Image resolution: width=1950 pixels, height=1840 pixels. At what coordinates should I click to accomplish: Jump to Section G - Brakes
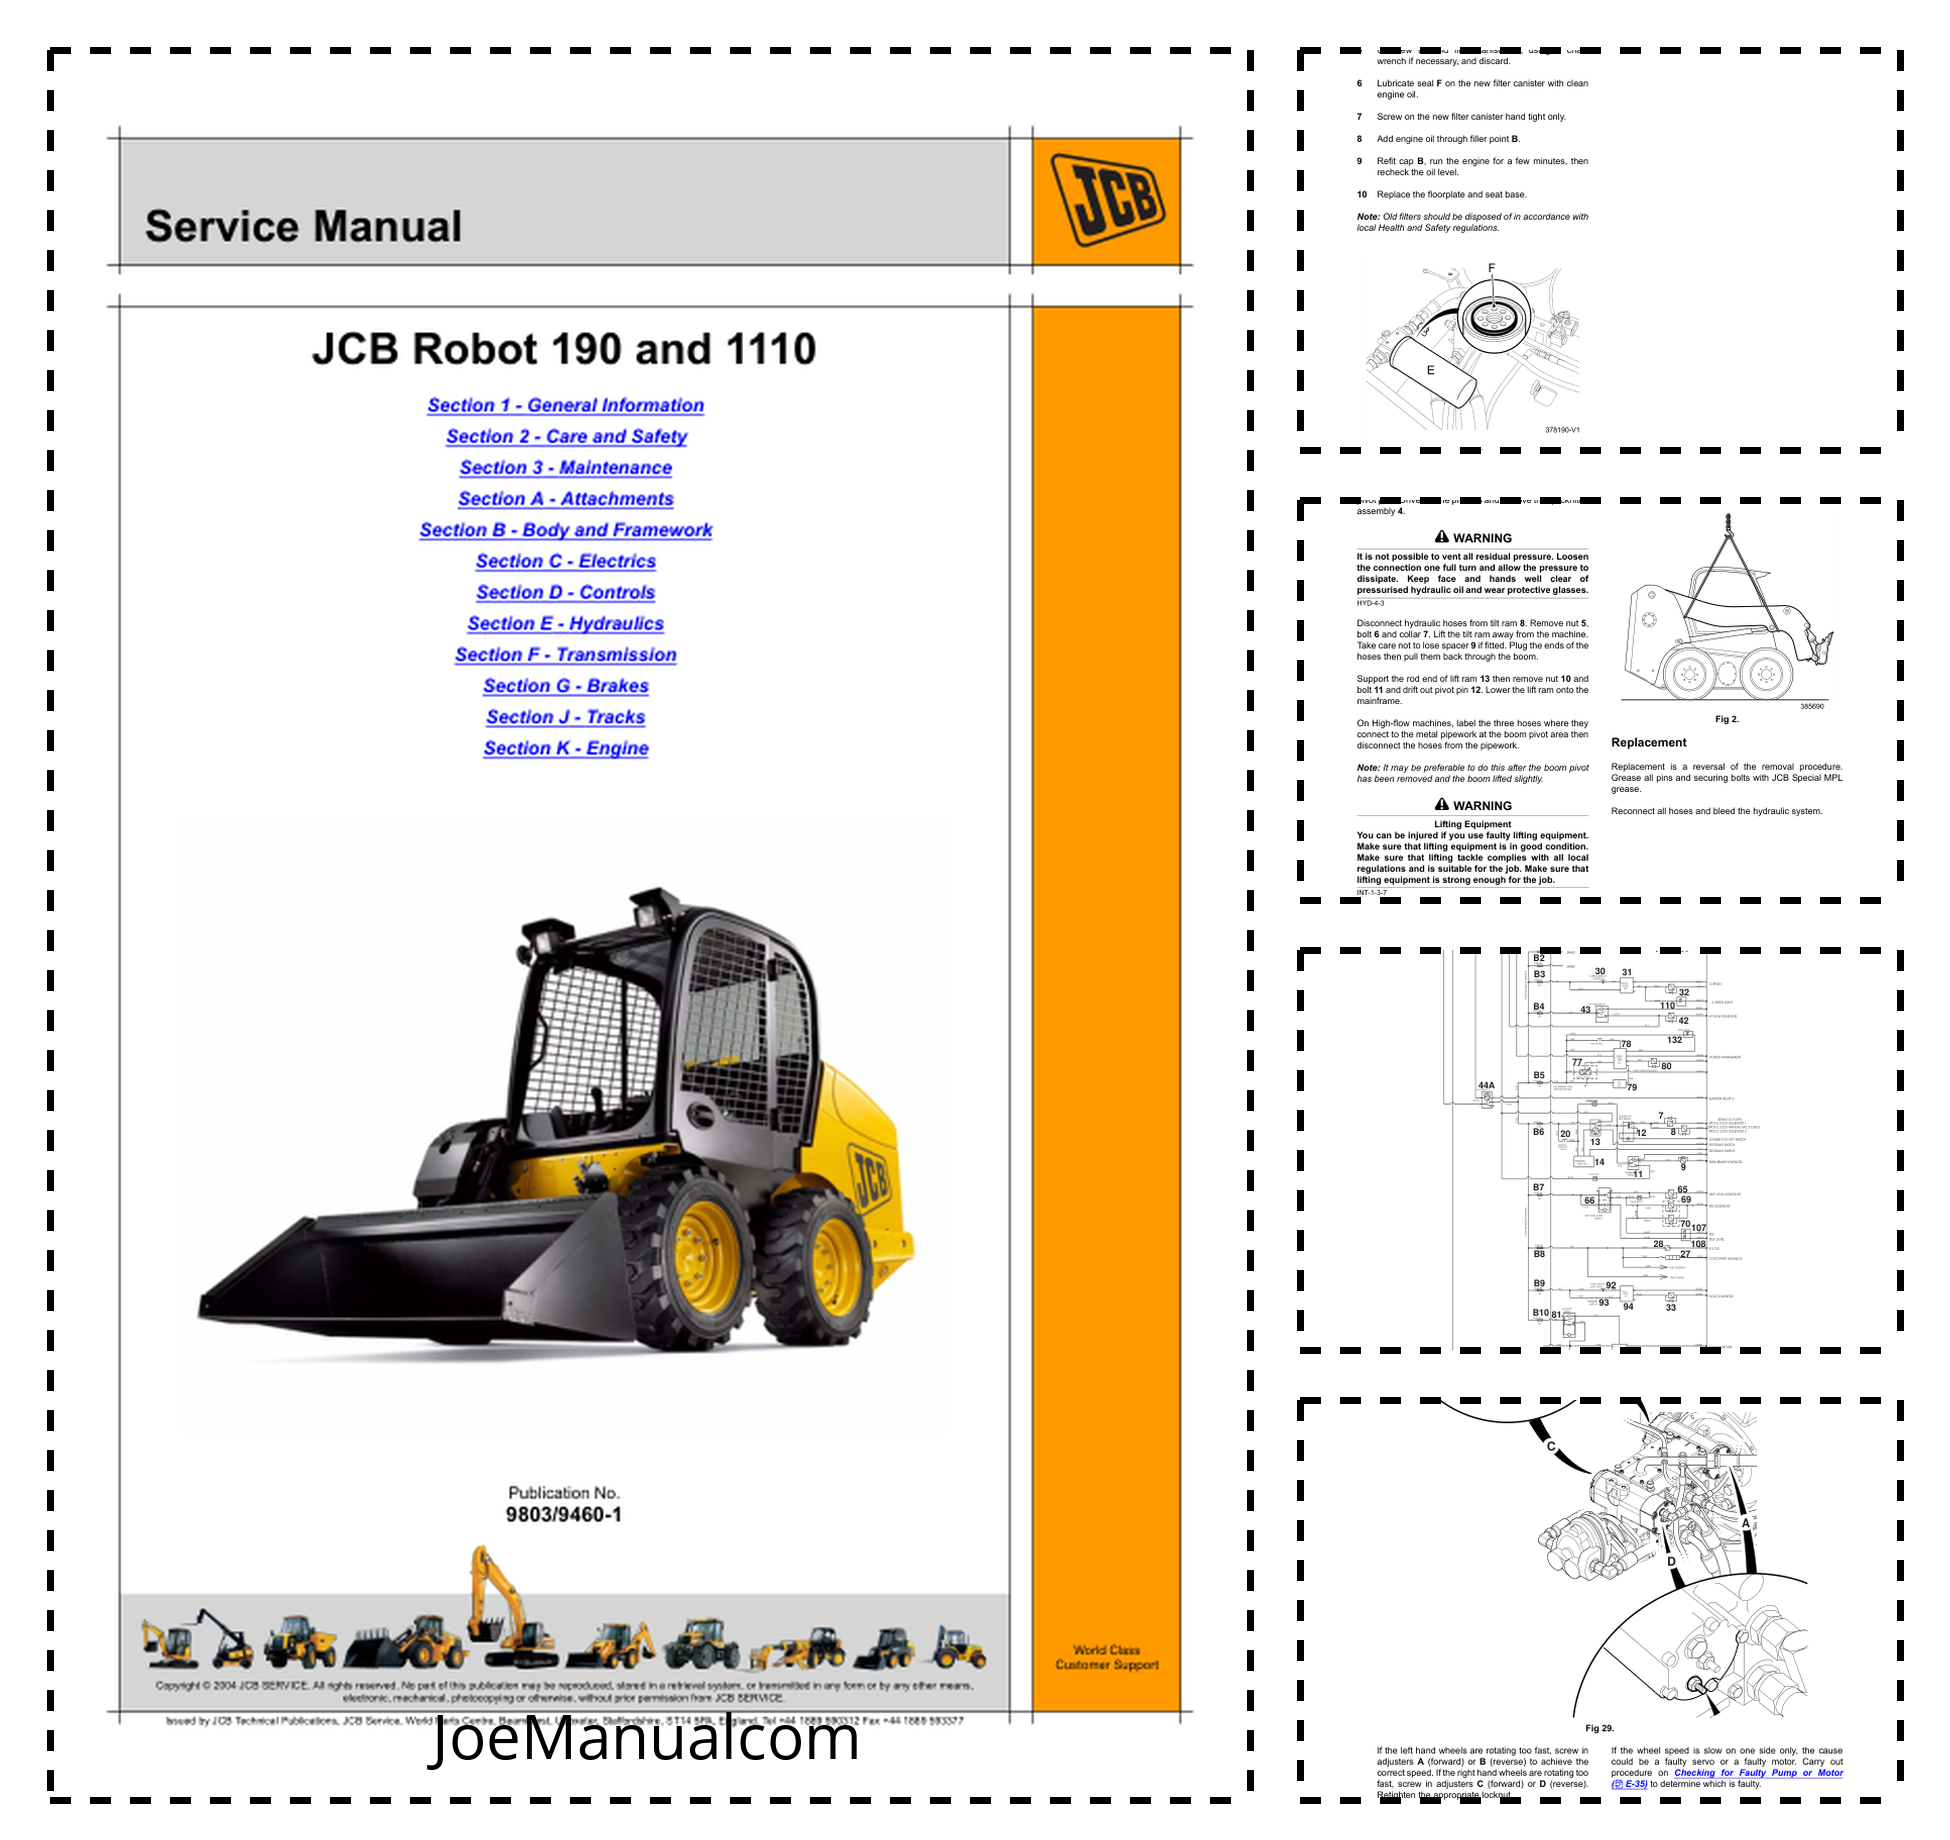[565, 686]
